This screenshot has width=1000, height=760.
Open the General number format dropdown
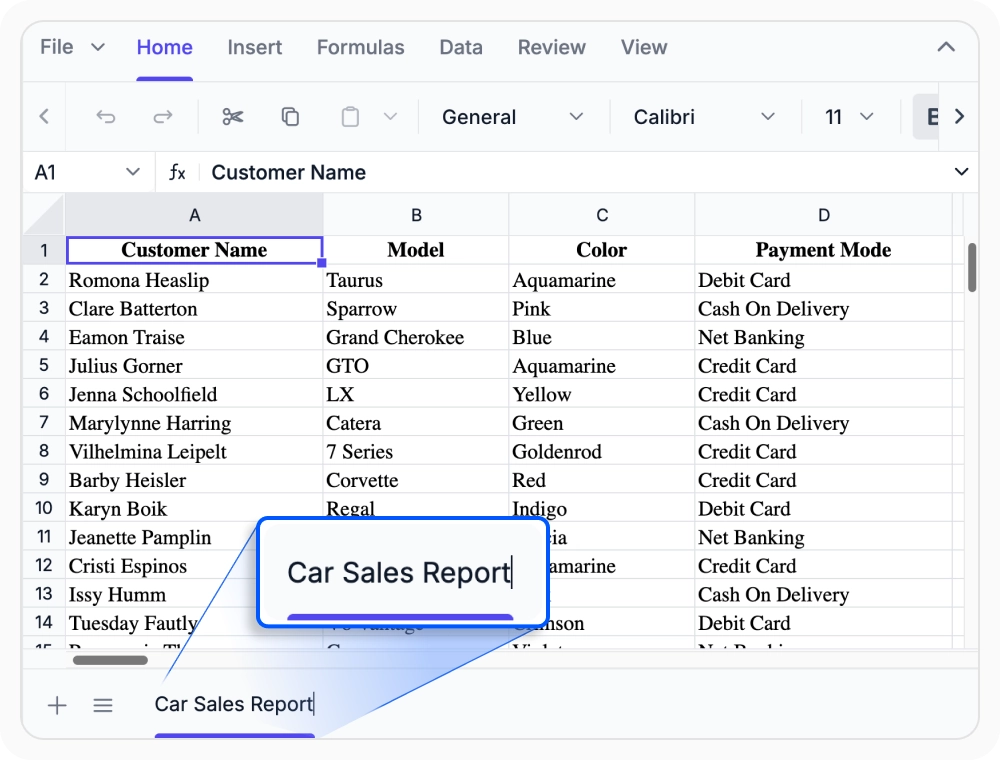pos(513,117)
